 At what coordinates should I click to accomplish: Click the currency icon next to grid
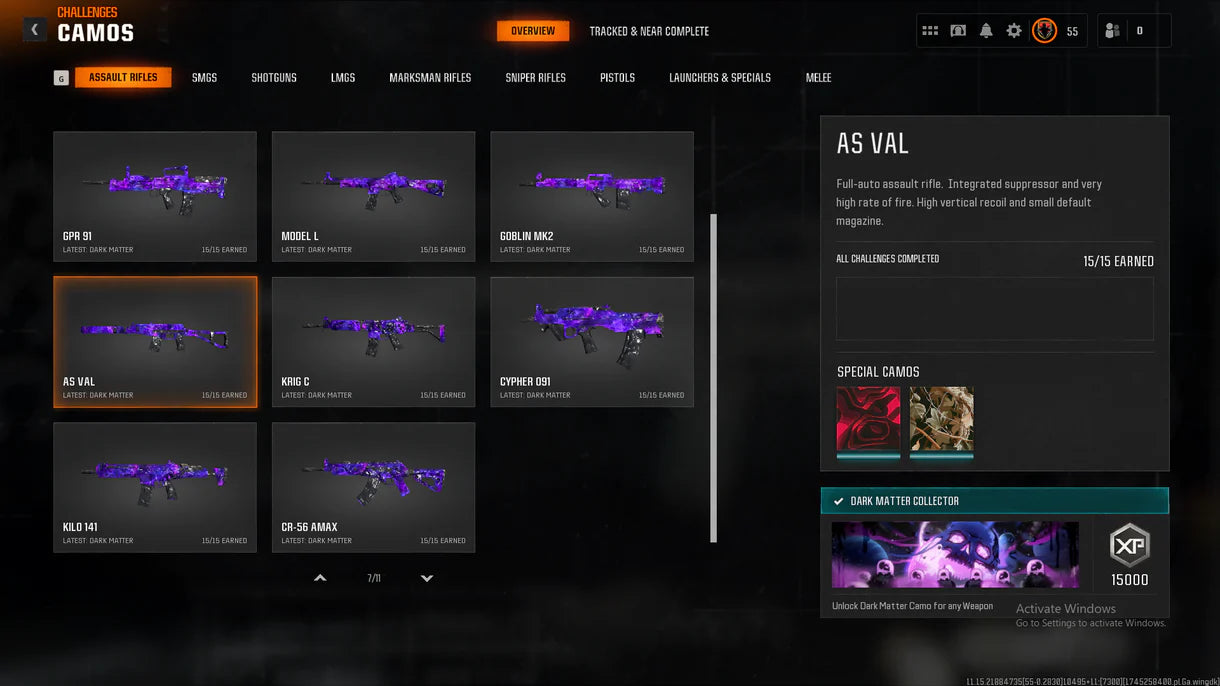coord(958,31)
